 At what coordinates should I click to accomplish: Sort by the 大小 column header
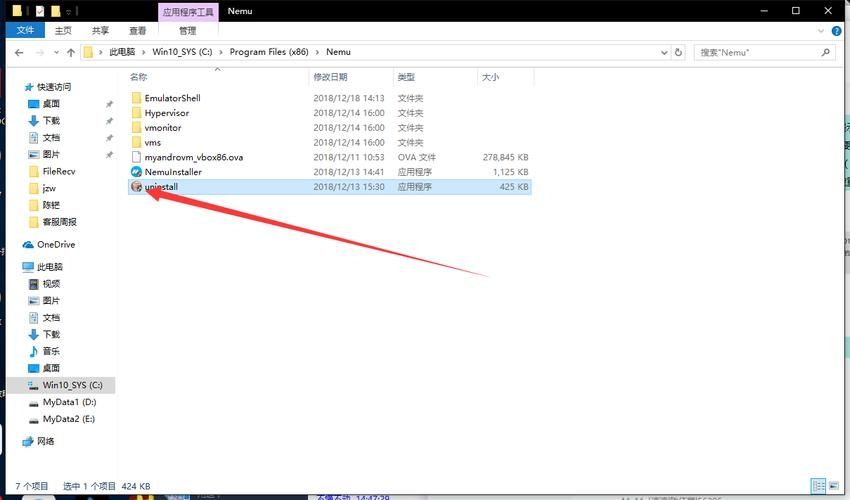click(x=491, y=77)
